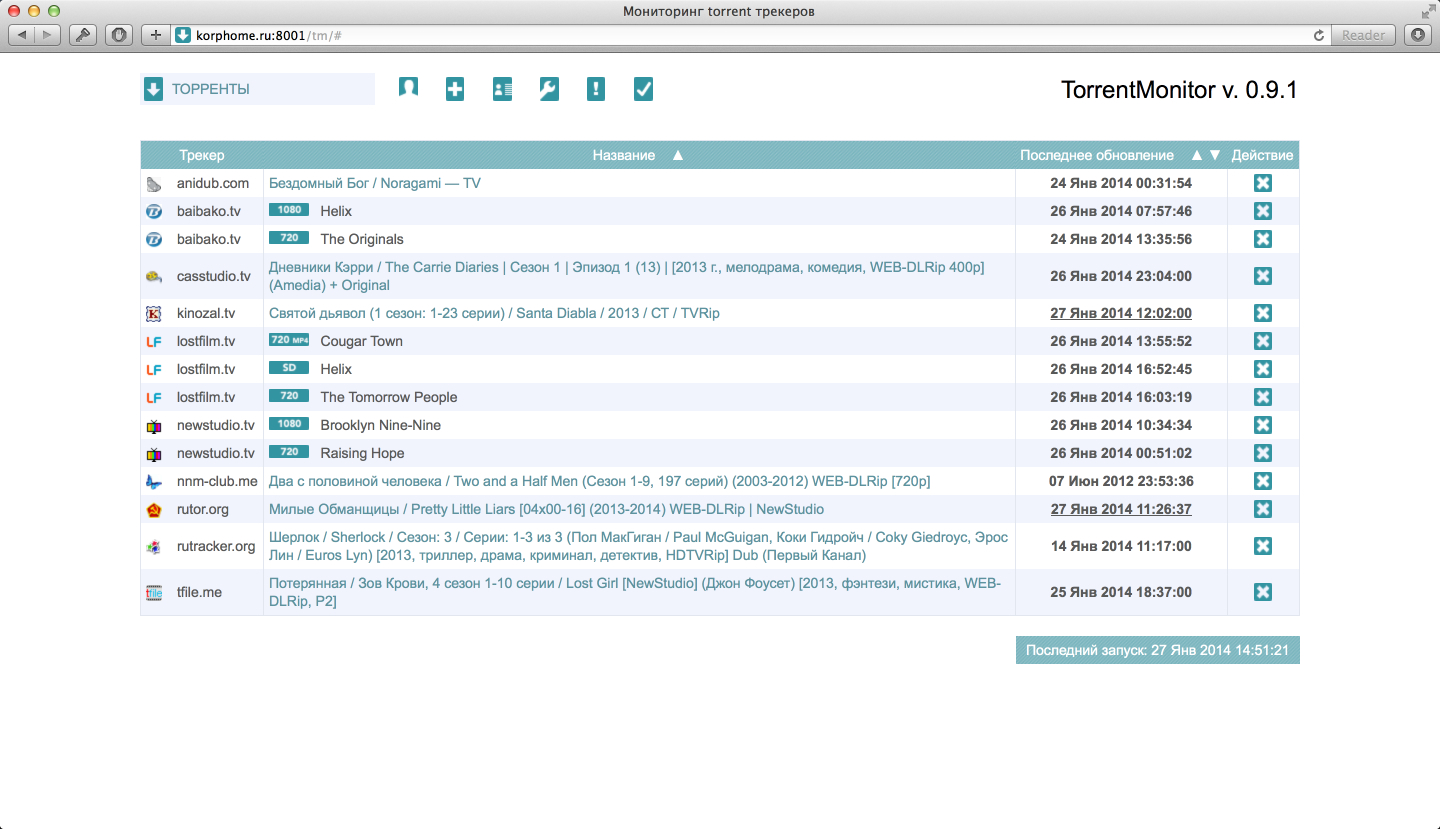
Task: Delete the Two and a Half Men entry
Action: click(1263, 481)
